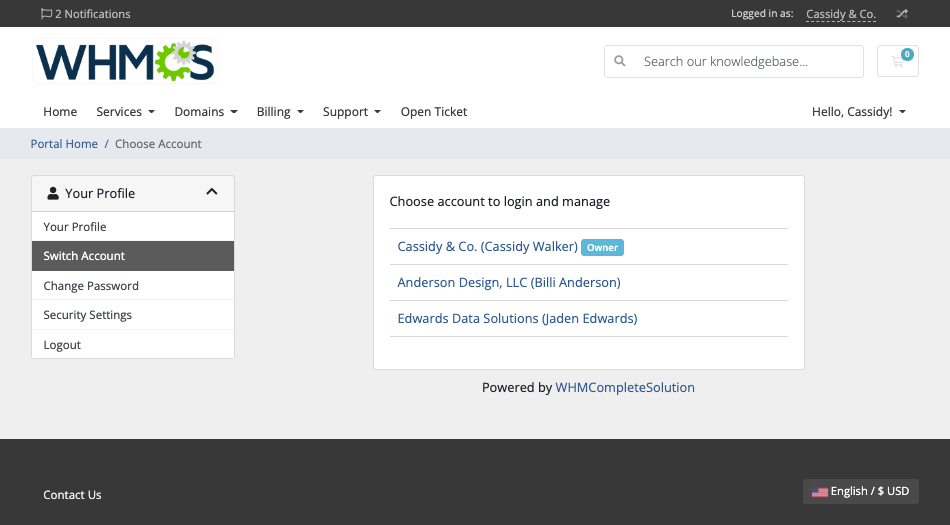Expand the Services dropdown menu

point(125,111)
